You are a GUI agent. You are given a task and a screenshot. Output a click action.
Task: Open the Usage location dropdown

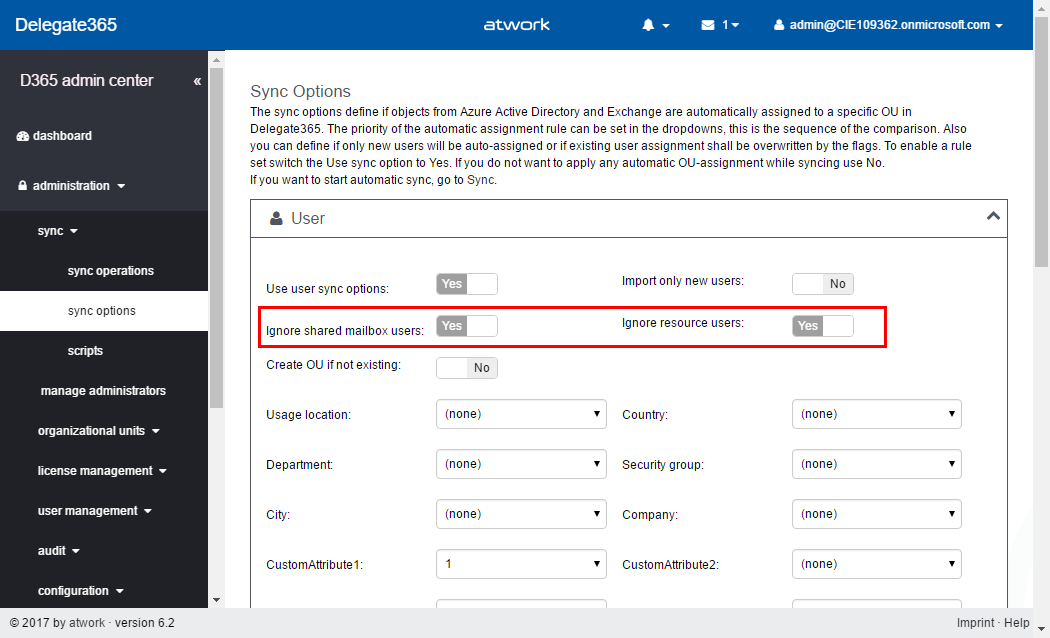(521, 414)
